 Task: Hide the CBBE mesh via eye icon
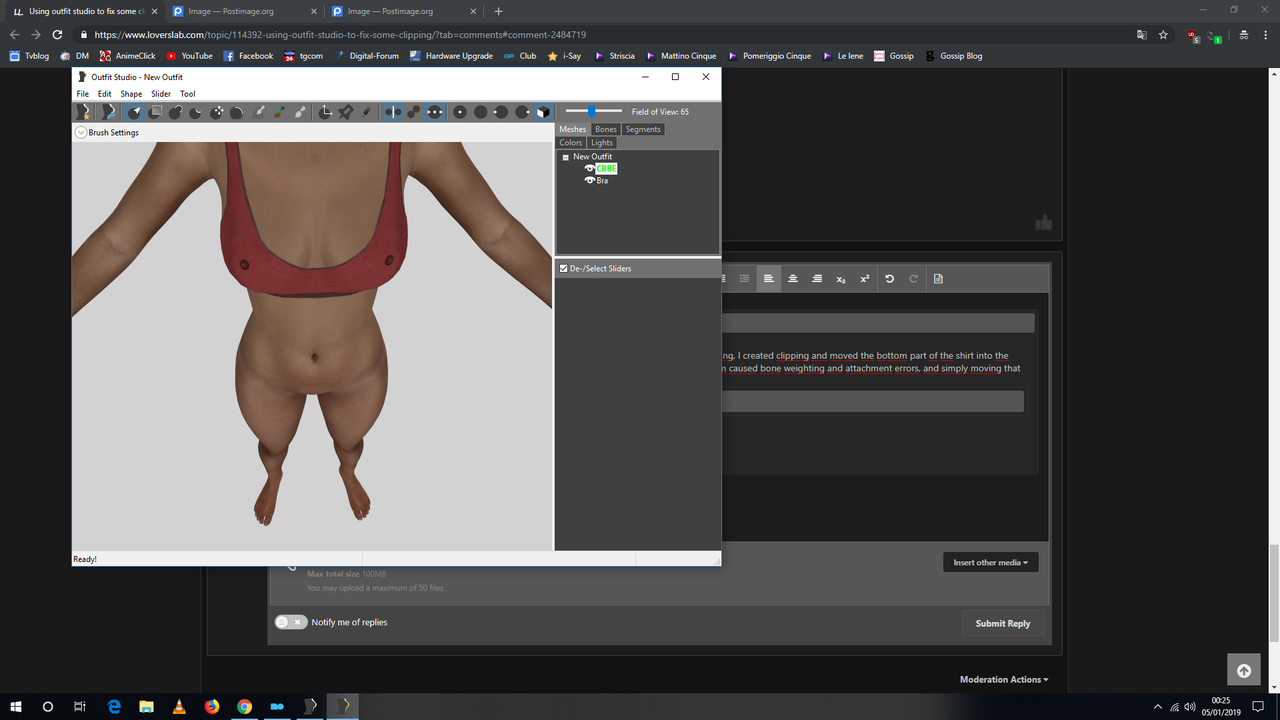tap(589, 168)
